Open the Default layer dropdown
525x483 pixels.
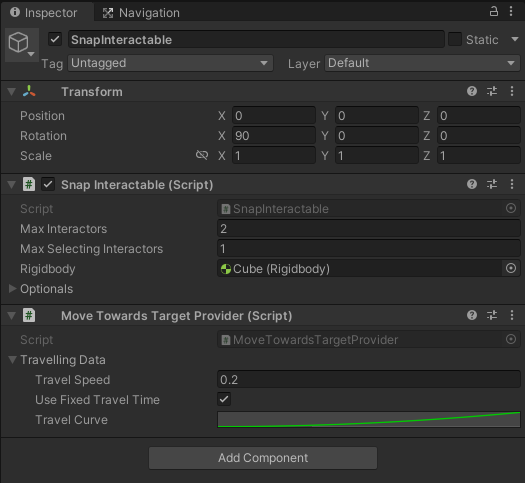point(422,63)
